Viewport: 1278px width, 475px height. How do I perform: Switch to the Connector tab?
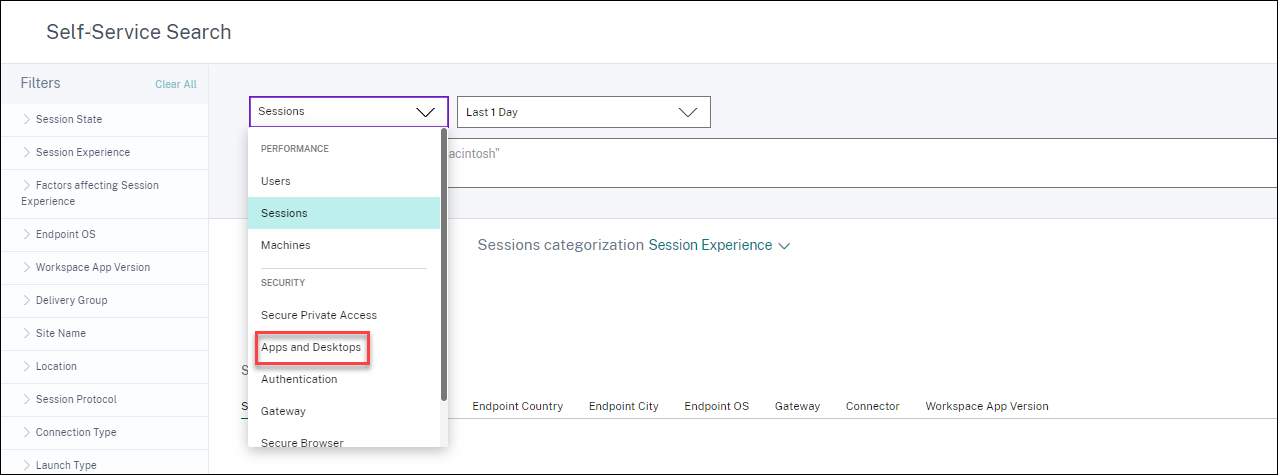(872, 406)
